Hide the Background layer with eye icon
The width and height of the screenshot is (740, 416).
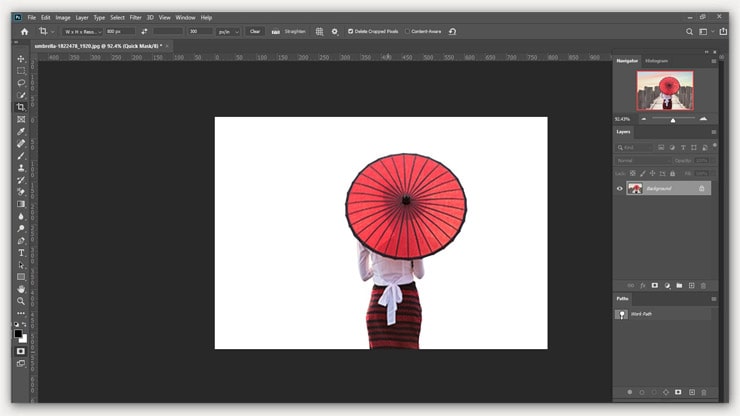pos(620,188)
